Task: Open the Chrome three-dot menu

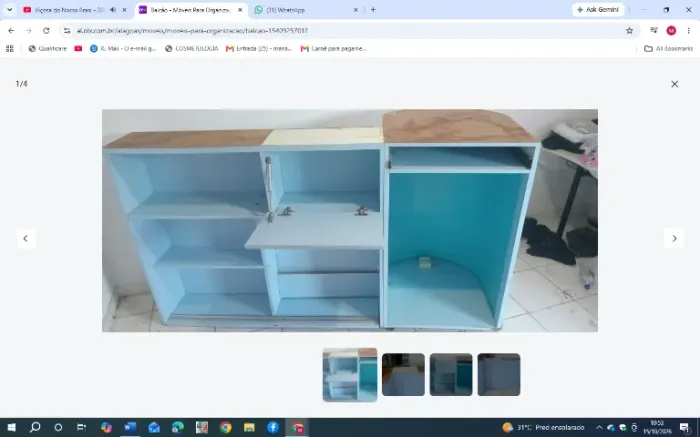Action: pyautogui.click(x=688, y=30)
